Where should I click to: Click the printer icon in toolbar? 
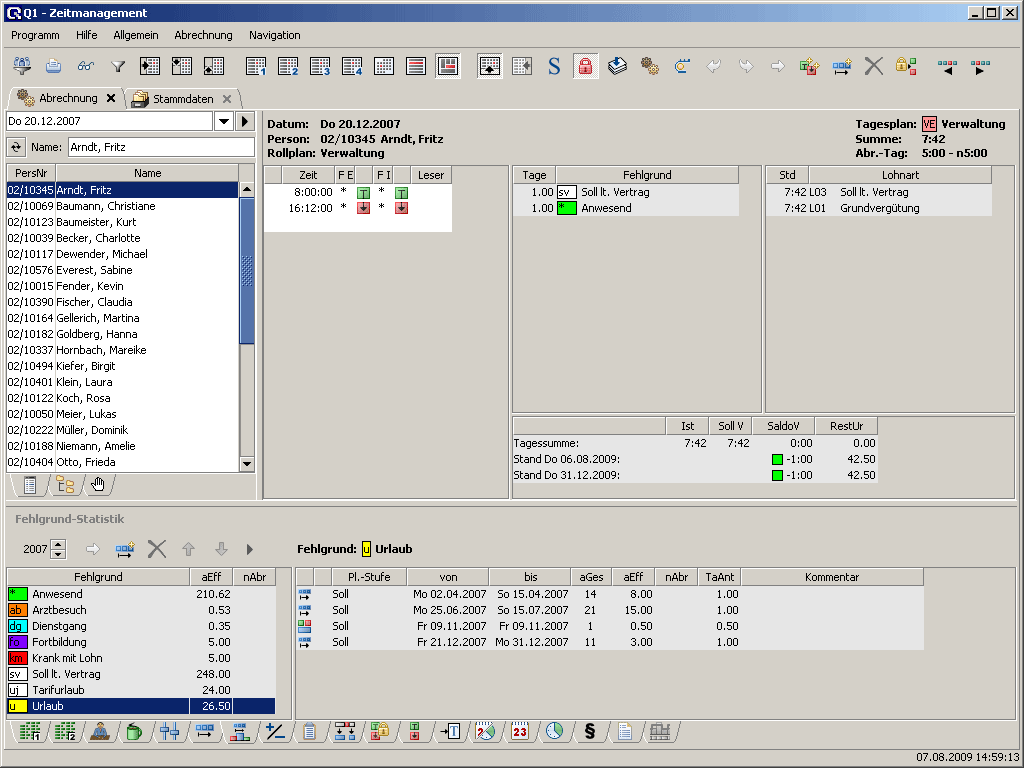point(53,67)
